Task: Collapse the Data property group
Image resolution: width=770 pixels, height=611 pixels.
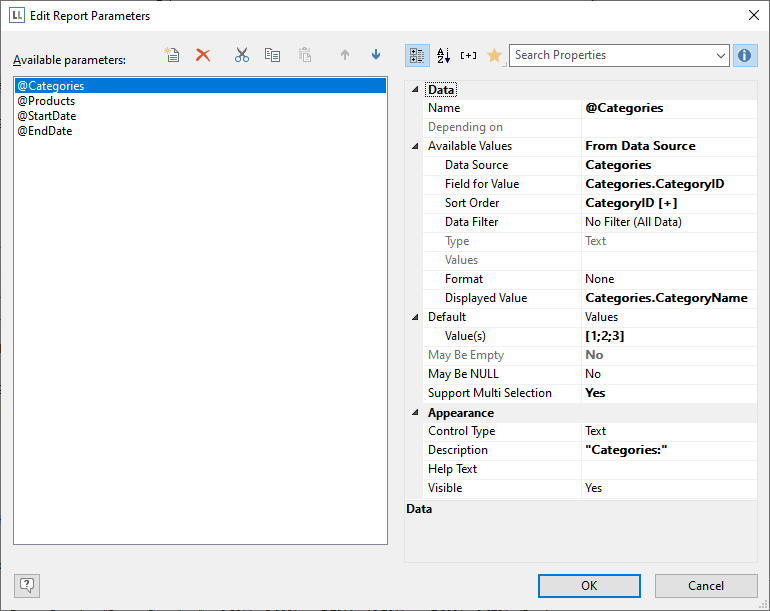Action: coord(415,89)
